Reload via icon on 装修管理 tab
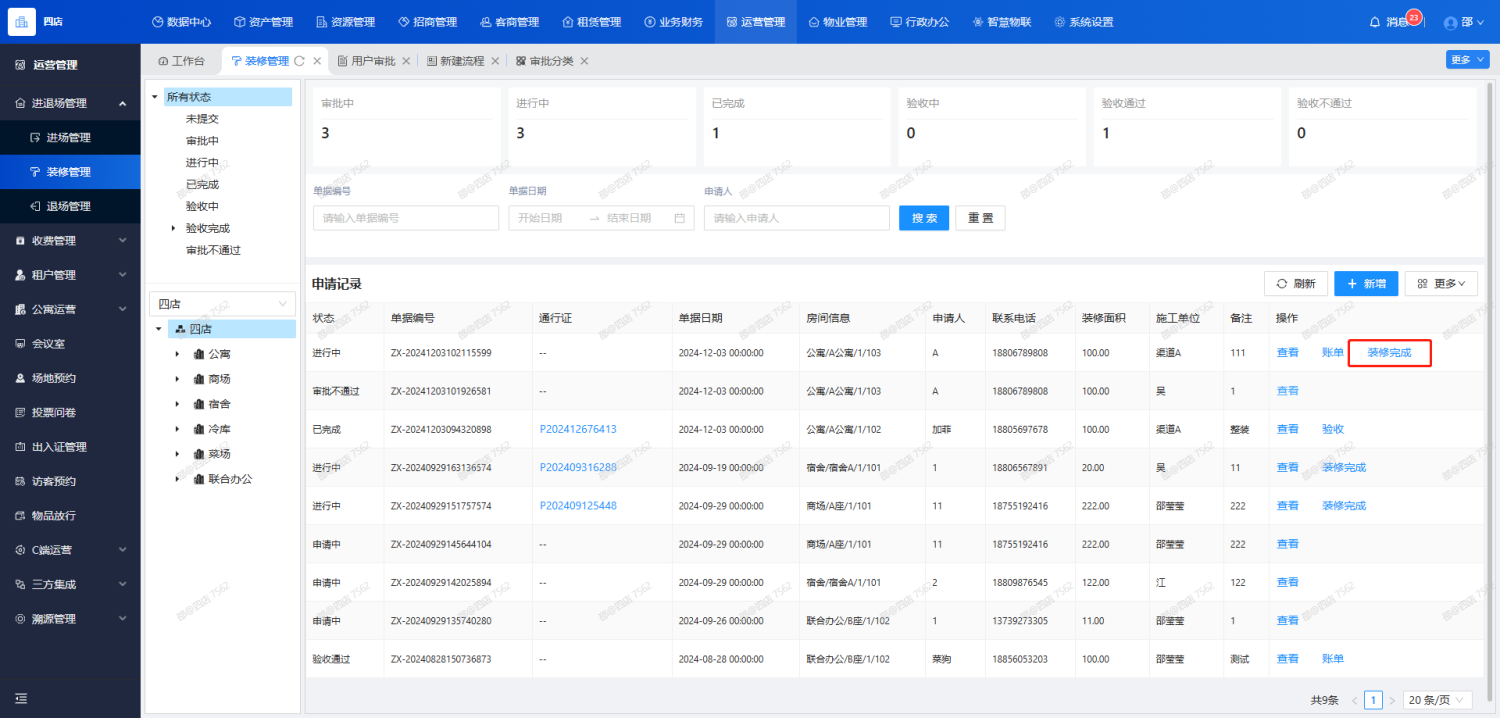This screenshot has height=718, width=1500. point(299,61)
